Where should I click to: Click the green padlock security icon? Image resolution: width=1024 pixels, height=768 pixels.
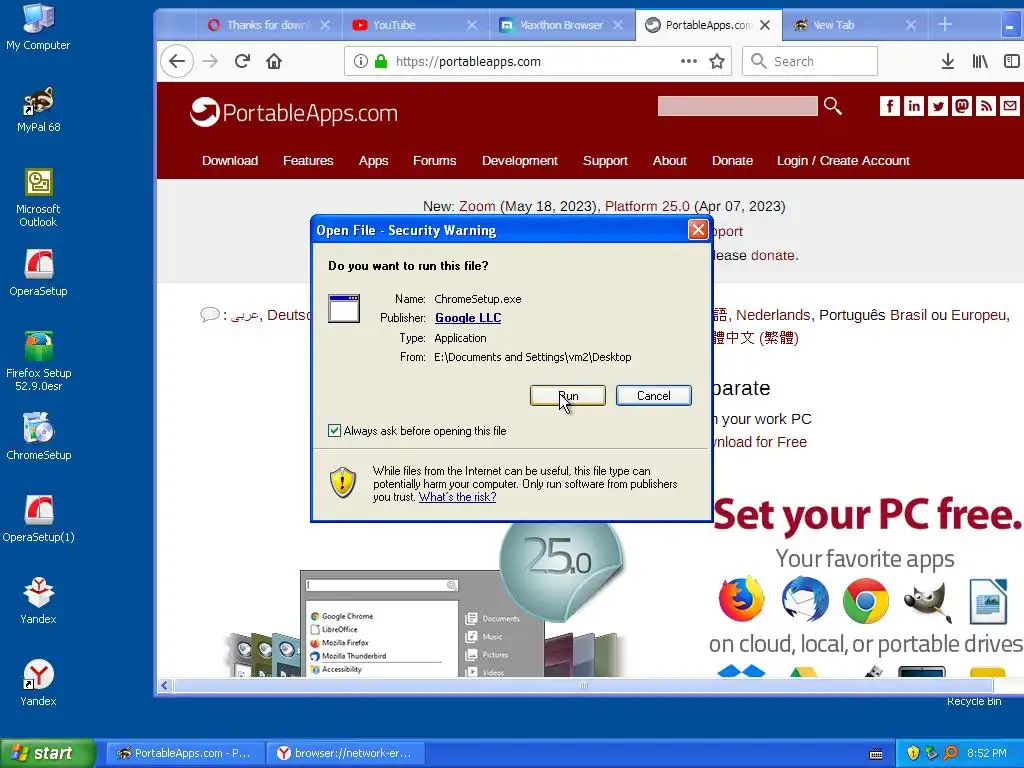pos(381,61)
